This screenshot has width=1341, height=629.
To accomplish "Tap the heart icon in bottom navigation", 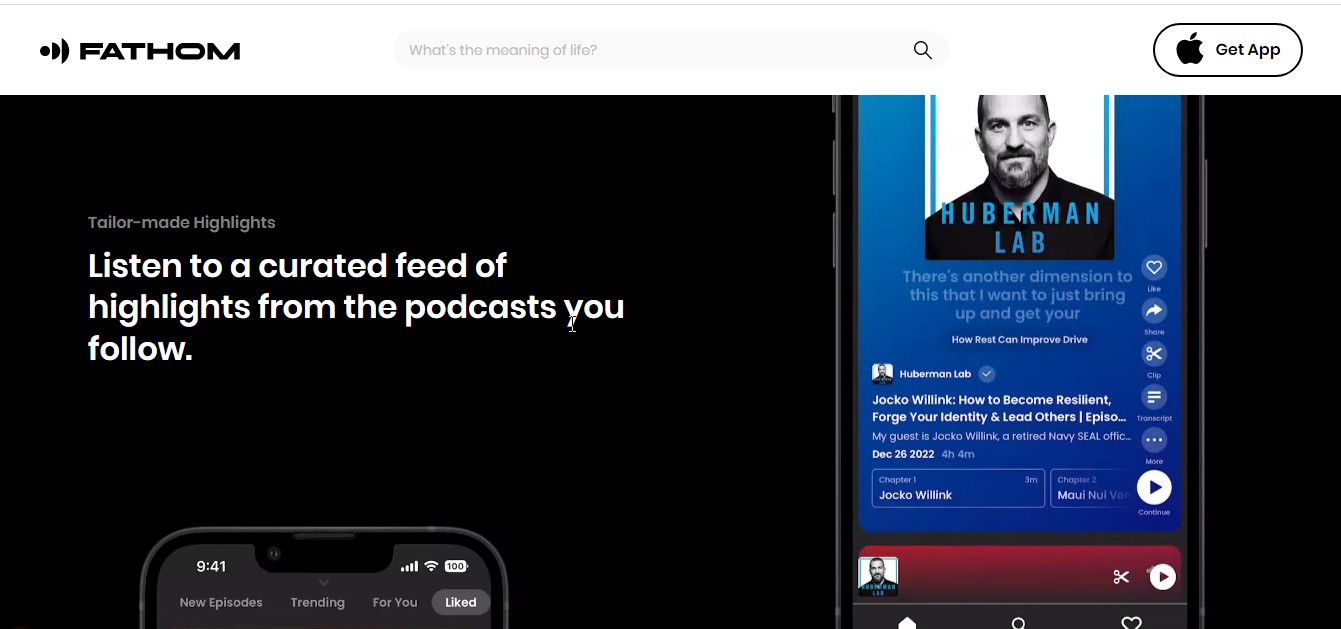I will 1131,623.
